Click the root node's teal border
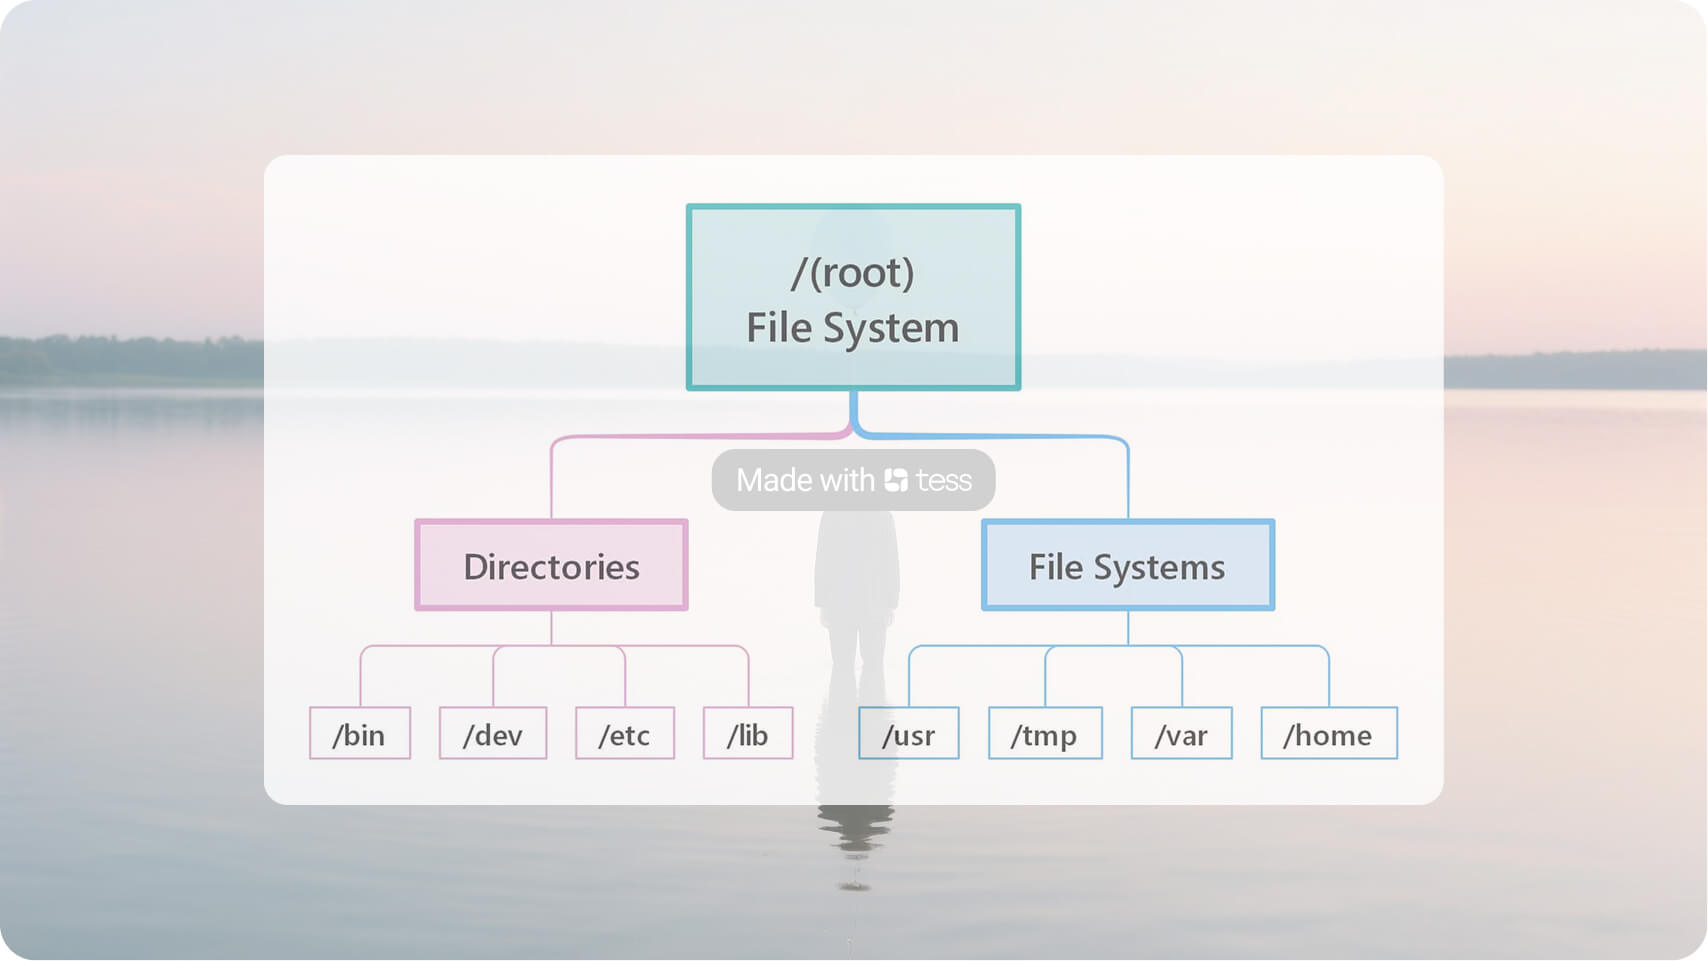The height and width of the screenshot is (961, 1708). coord(852,206)
